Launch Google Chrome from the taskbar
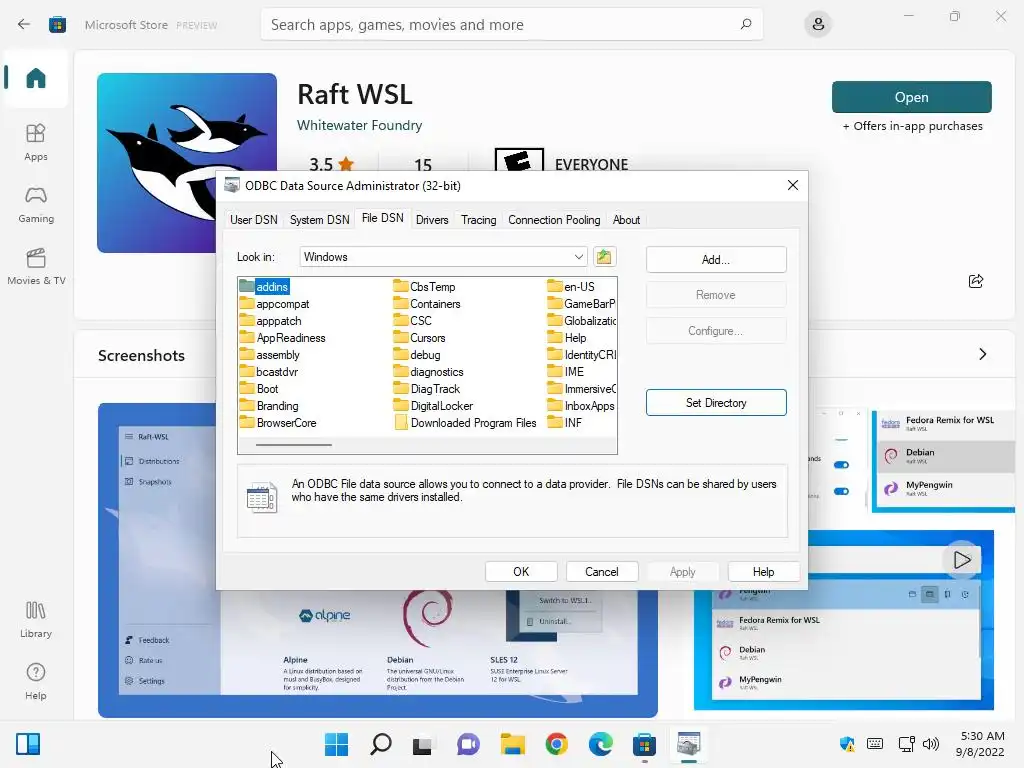 point(556,744)
